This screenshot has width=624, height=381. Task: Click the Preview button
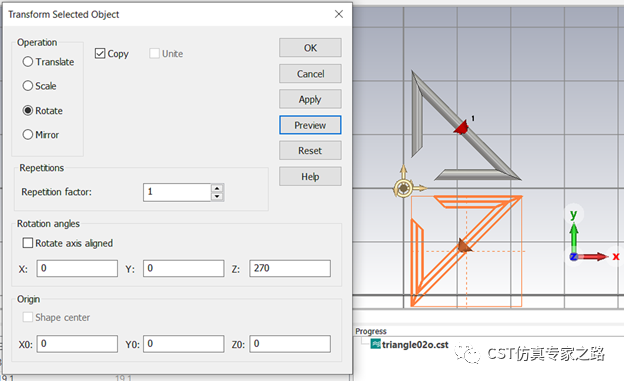pos(310,125)
